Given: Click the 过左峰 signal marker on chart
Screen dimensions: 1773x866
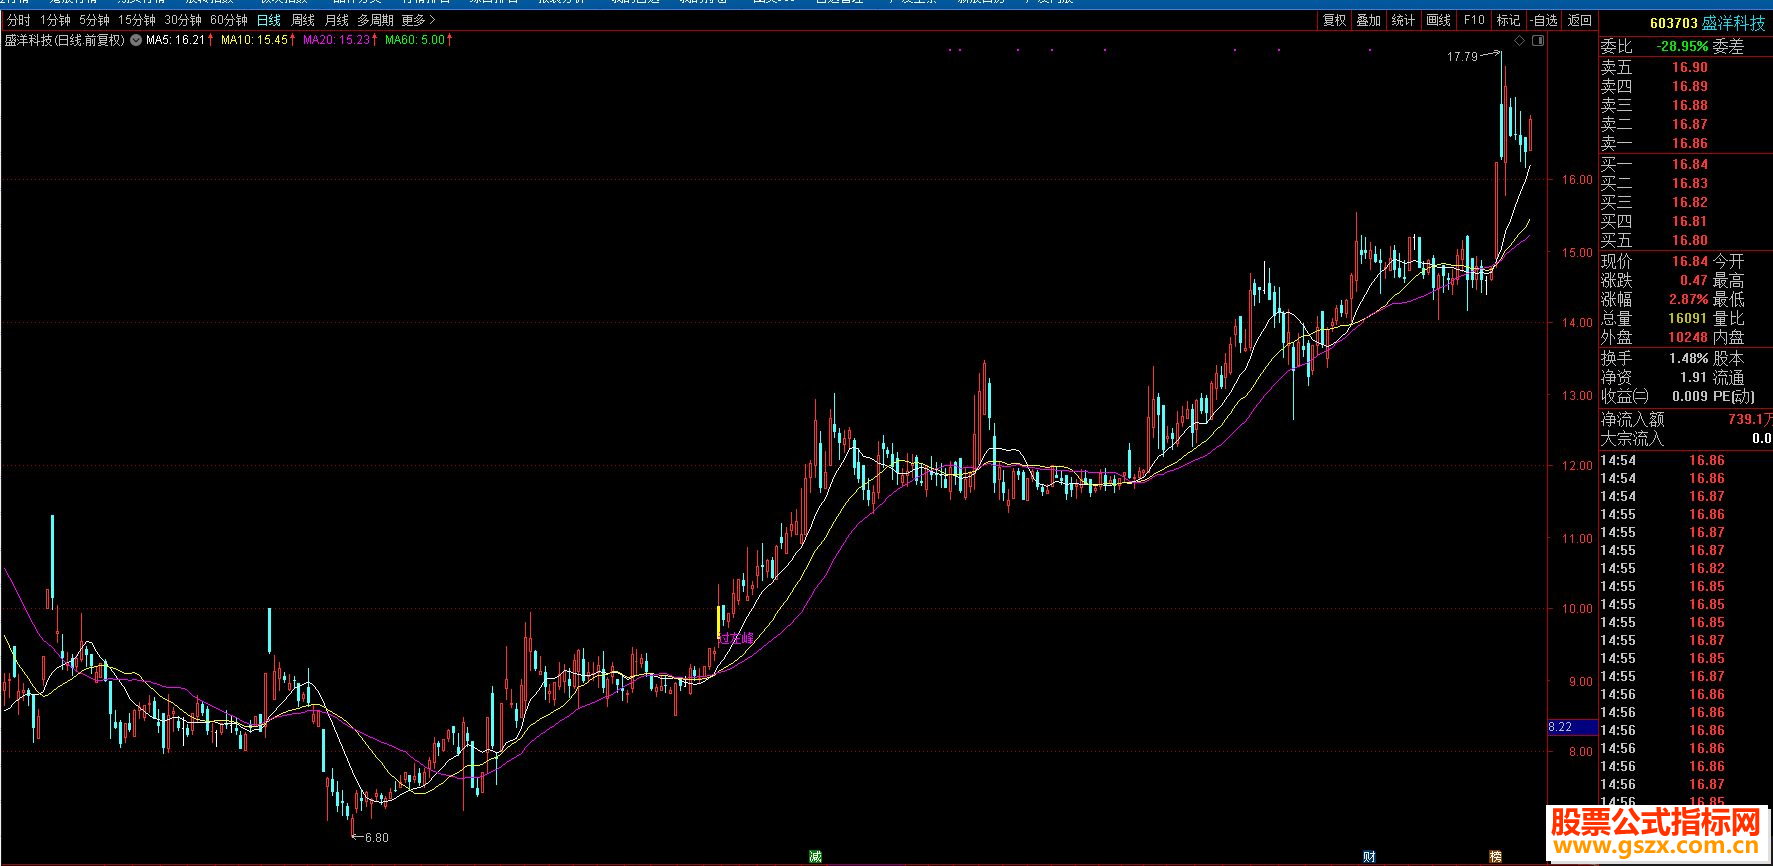Looking at the screenshot, I should click(736, 637).
